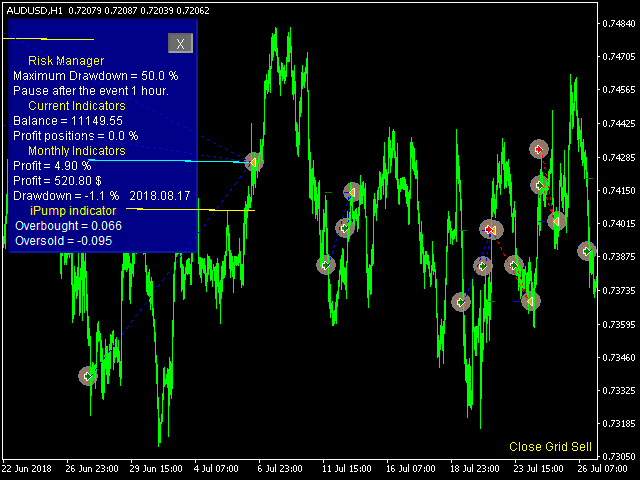Image resolution: width=640 pixels, height=480 pixels.
Task: Click the 0.74150 price axis label
Action: pos(619,191)
